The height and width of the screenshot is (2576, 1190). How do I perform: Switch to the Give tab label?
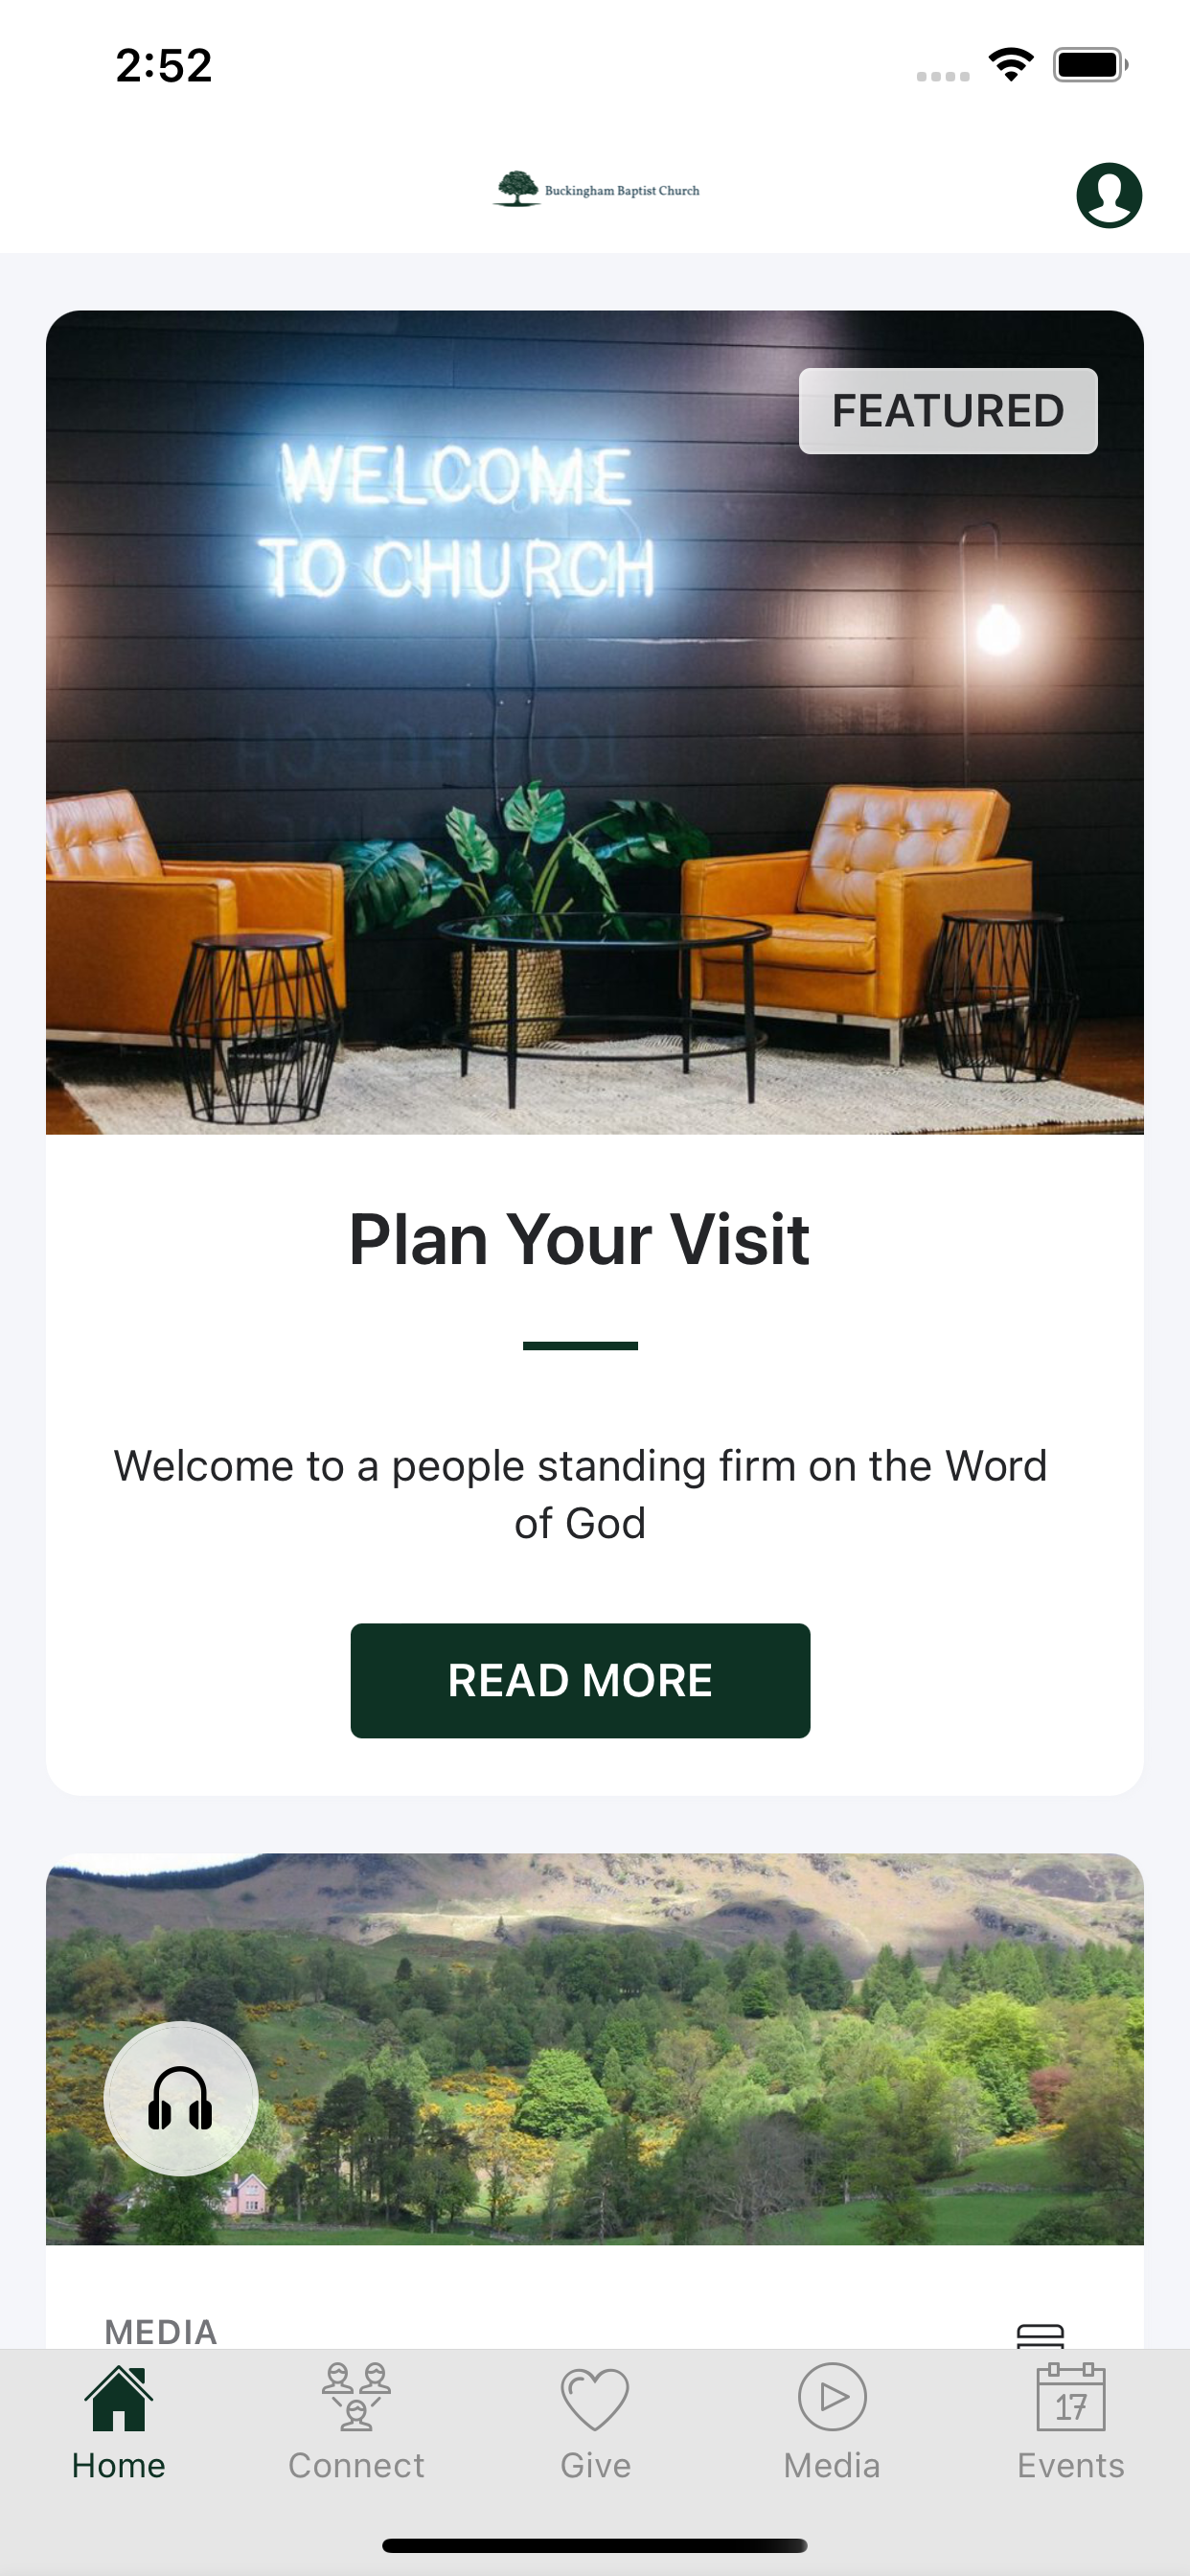(x=595, y=2465)
